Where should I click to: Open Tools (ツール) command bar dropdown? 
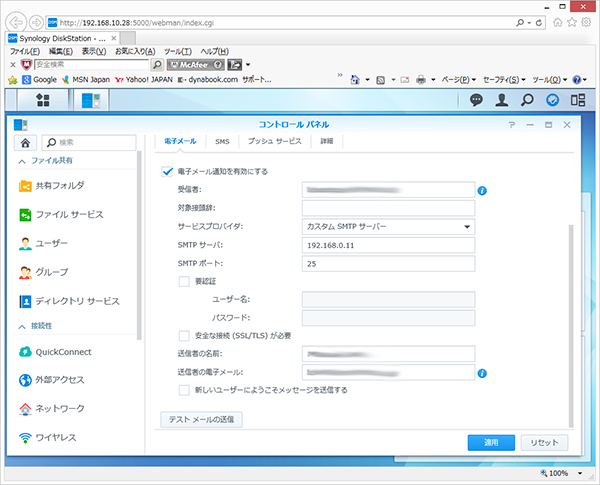tap(550, 80)
